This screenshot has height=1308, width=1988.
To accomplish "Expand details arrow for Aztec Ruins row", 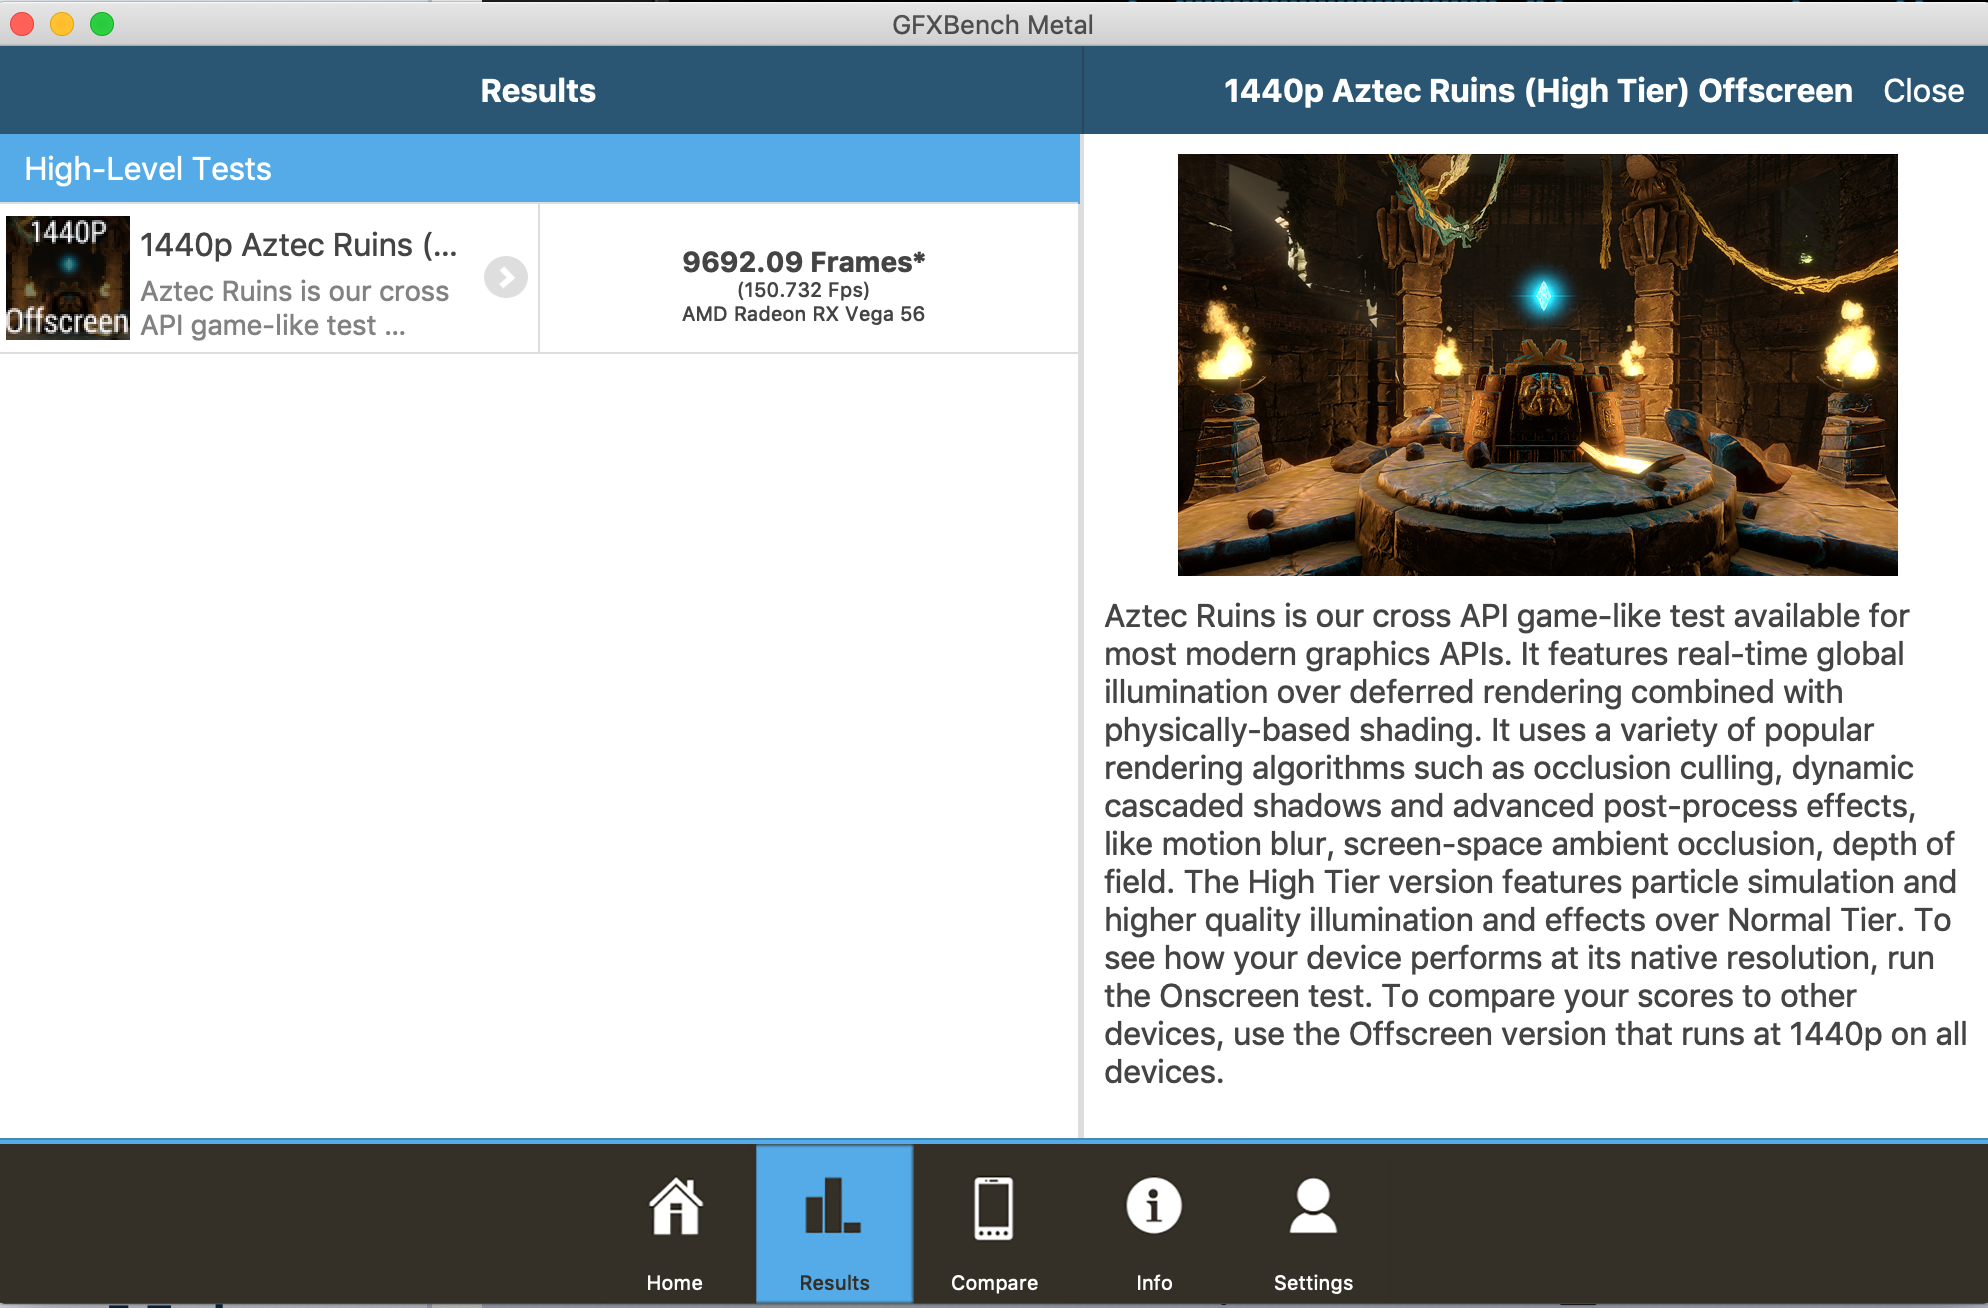I will (x=506, y=277).
